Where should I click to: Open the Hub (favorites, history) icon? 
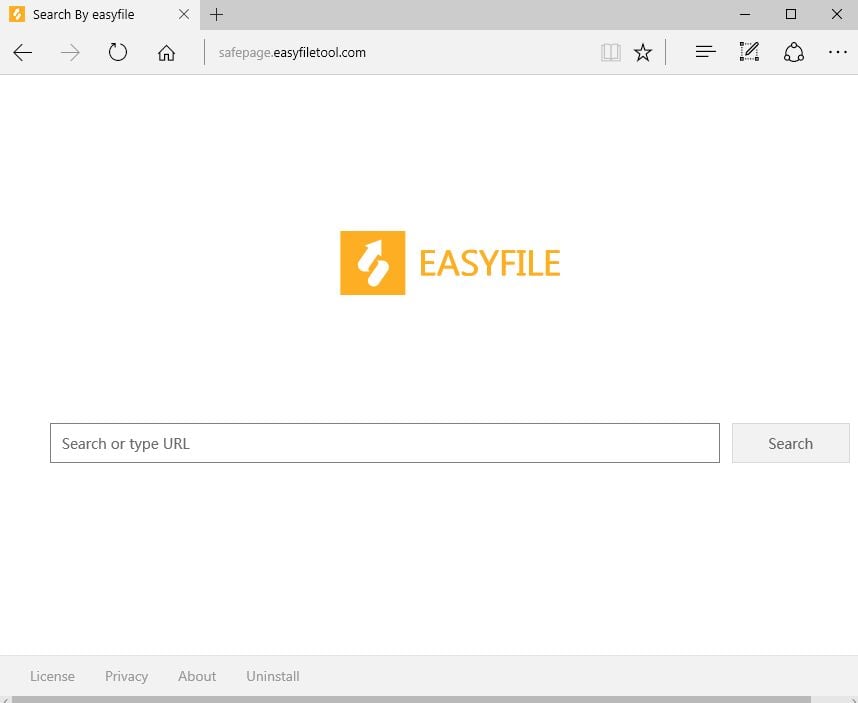705,52
